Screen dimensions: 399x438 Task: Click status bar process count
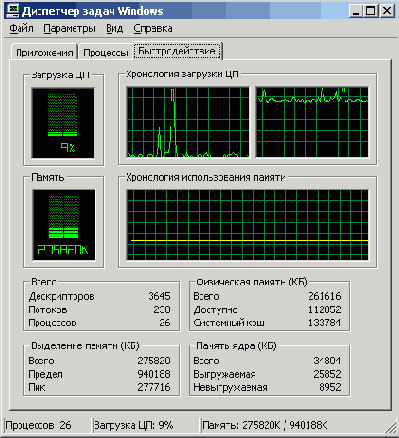(x=39, y=425)
